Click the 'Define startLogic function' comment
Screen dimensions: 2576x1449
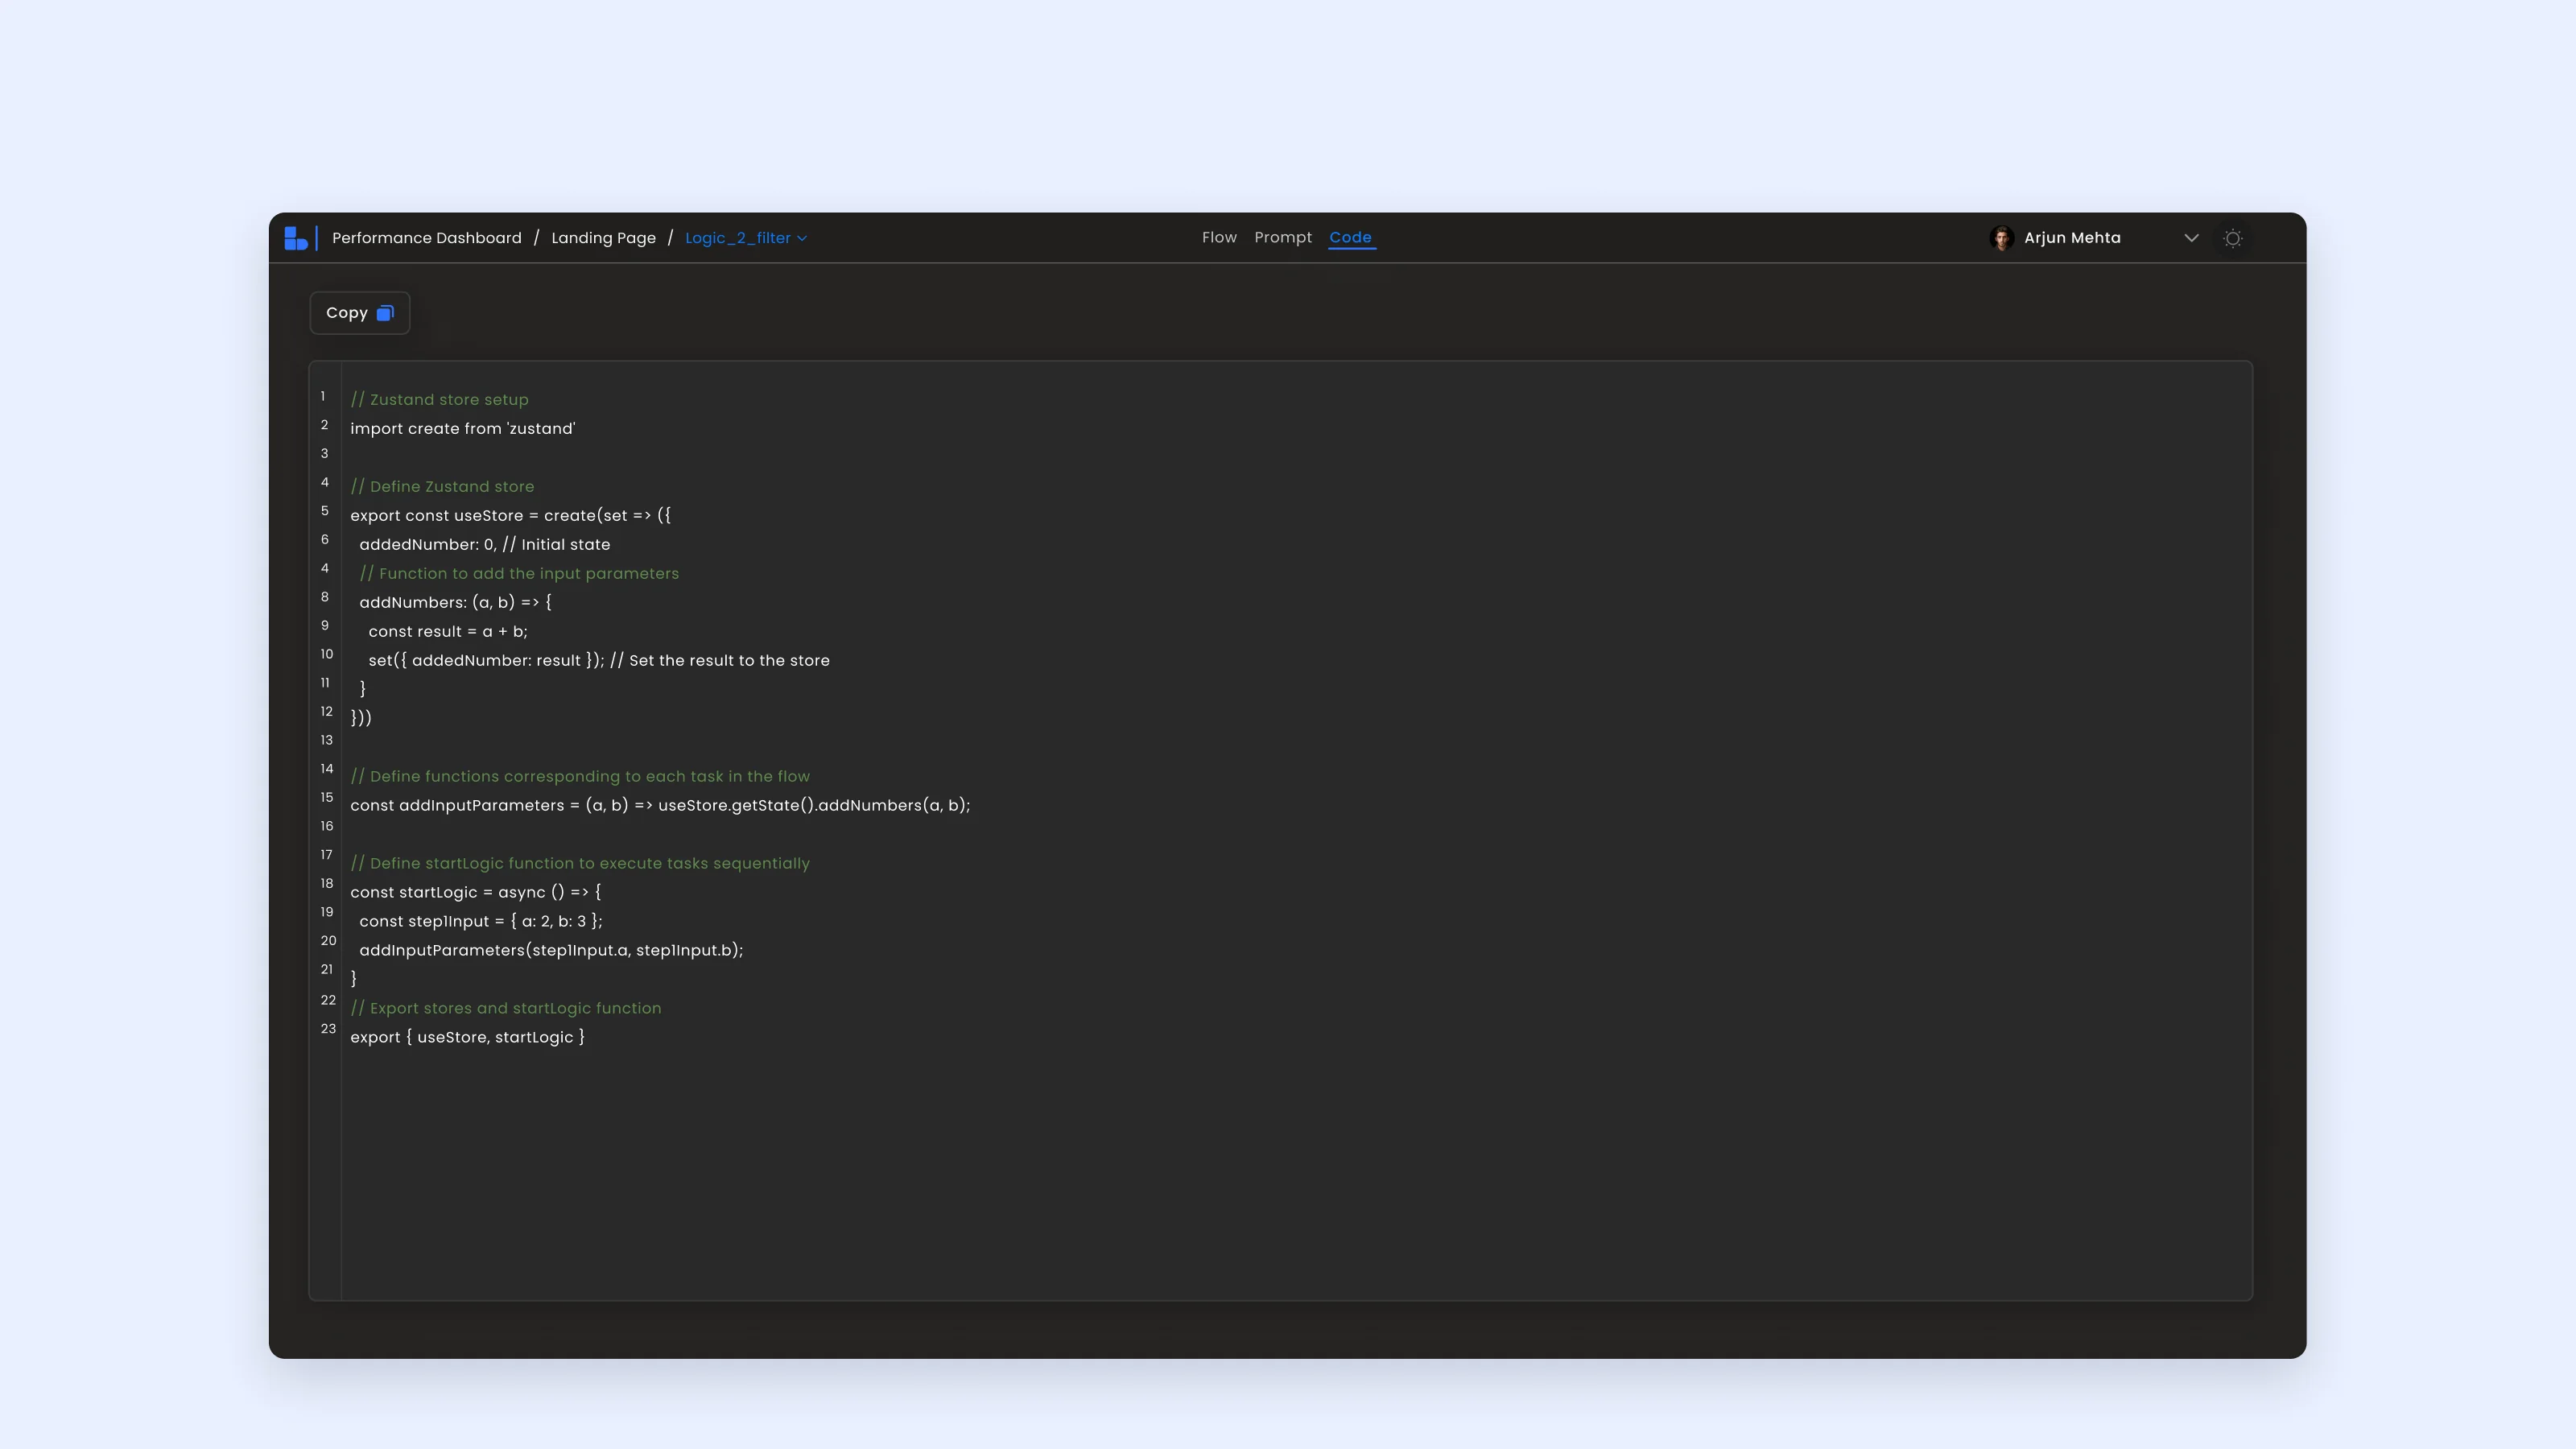point(580,864)
